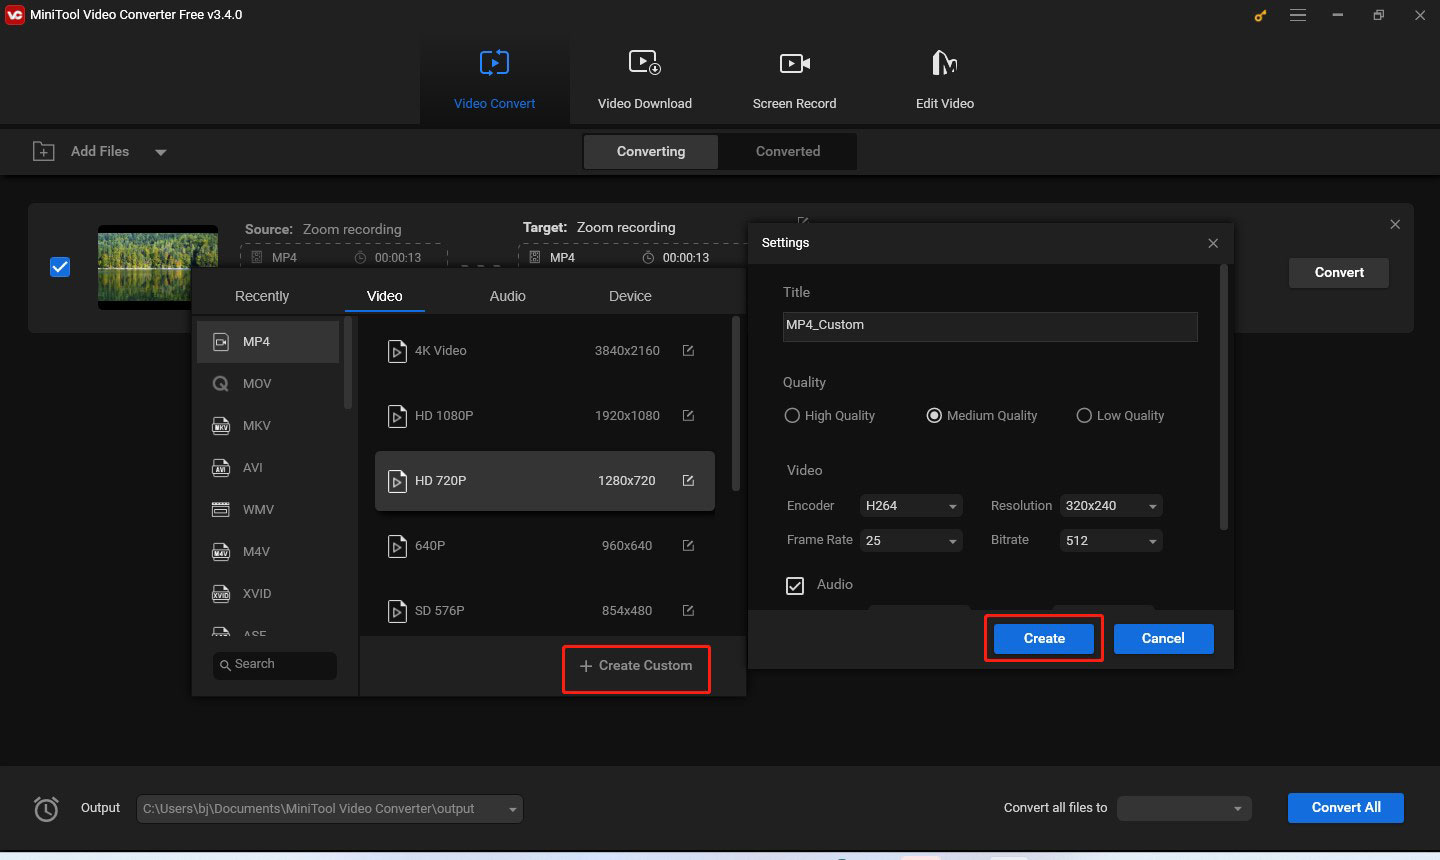Click the Create button in Settings
Image resolution: width=1440 pixels, height=860 pixels.
pyautogui.click(x=1044, y=638)
